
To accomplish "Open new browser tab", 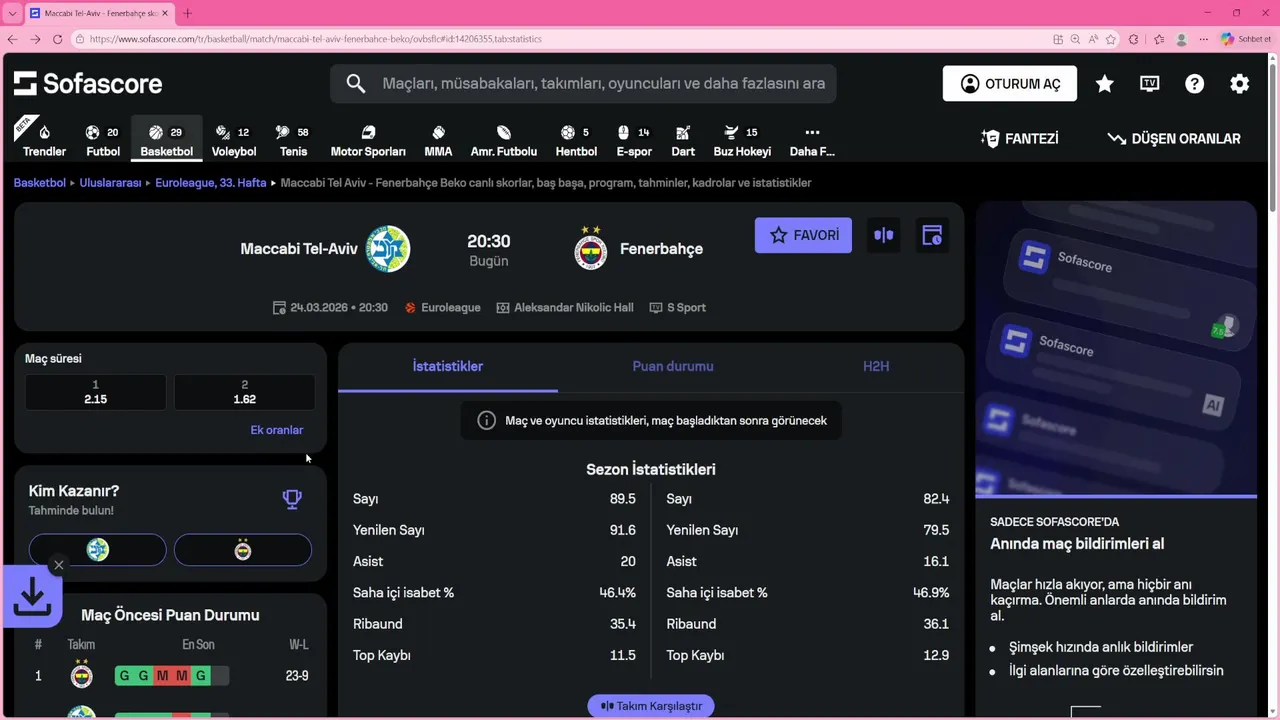I will [187, 13].
